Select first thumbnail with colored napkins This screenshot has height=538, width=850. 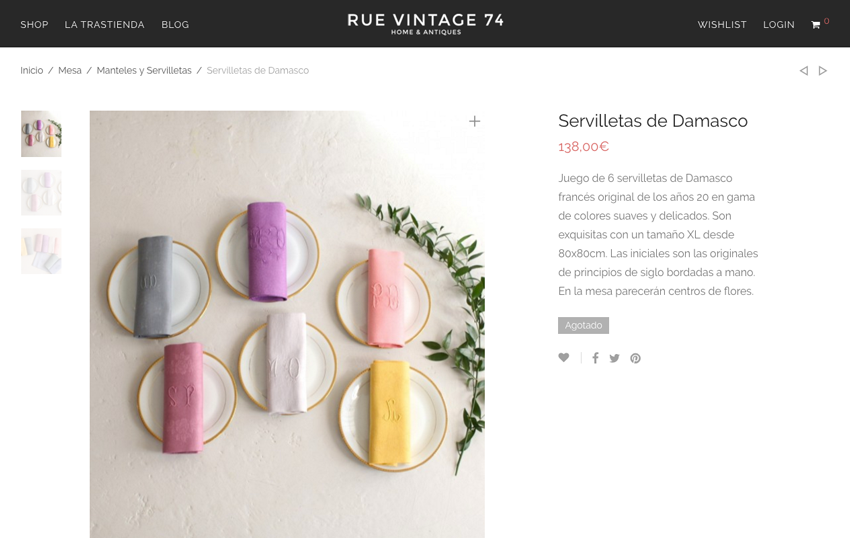pos(41,134)
